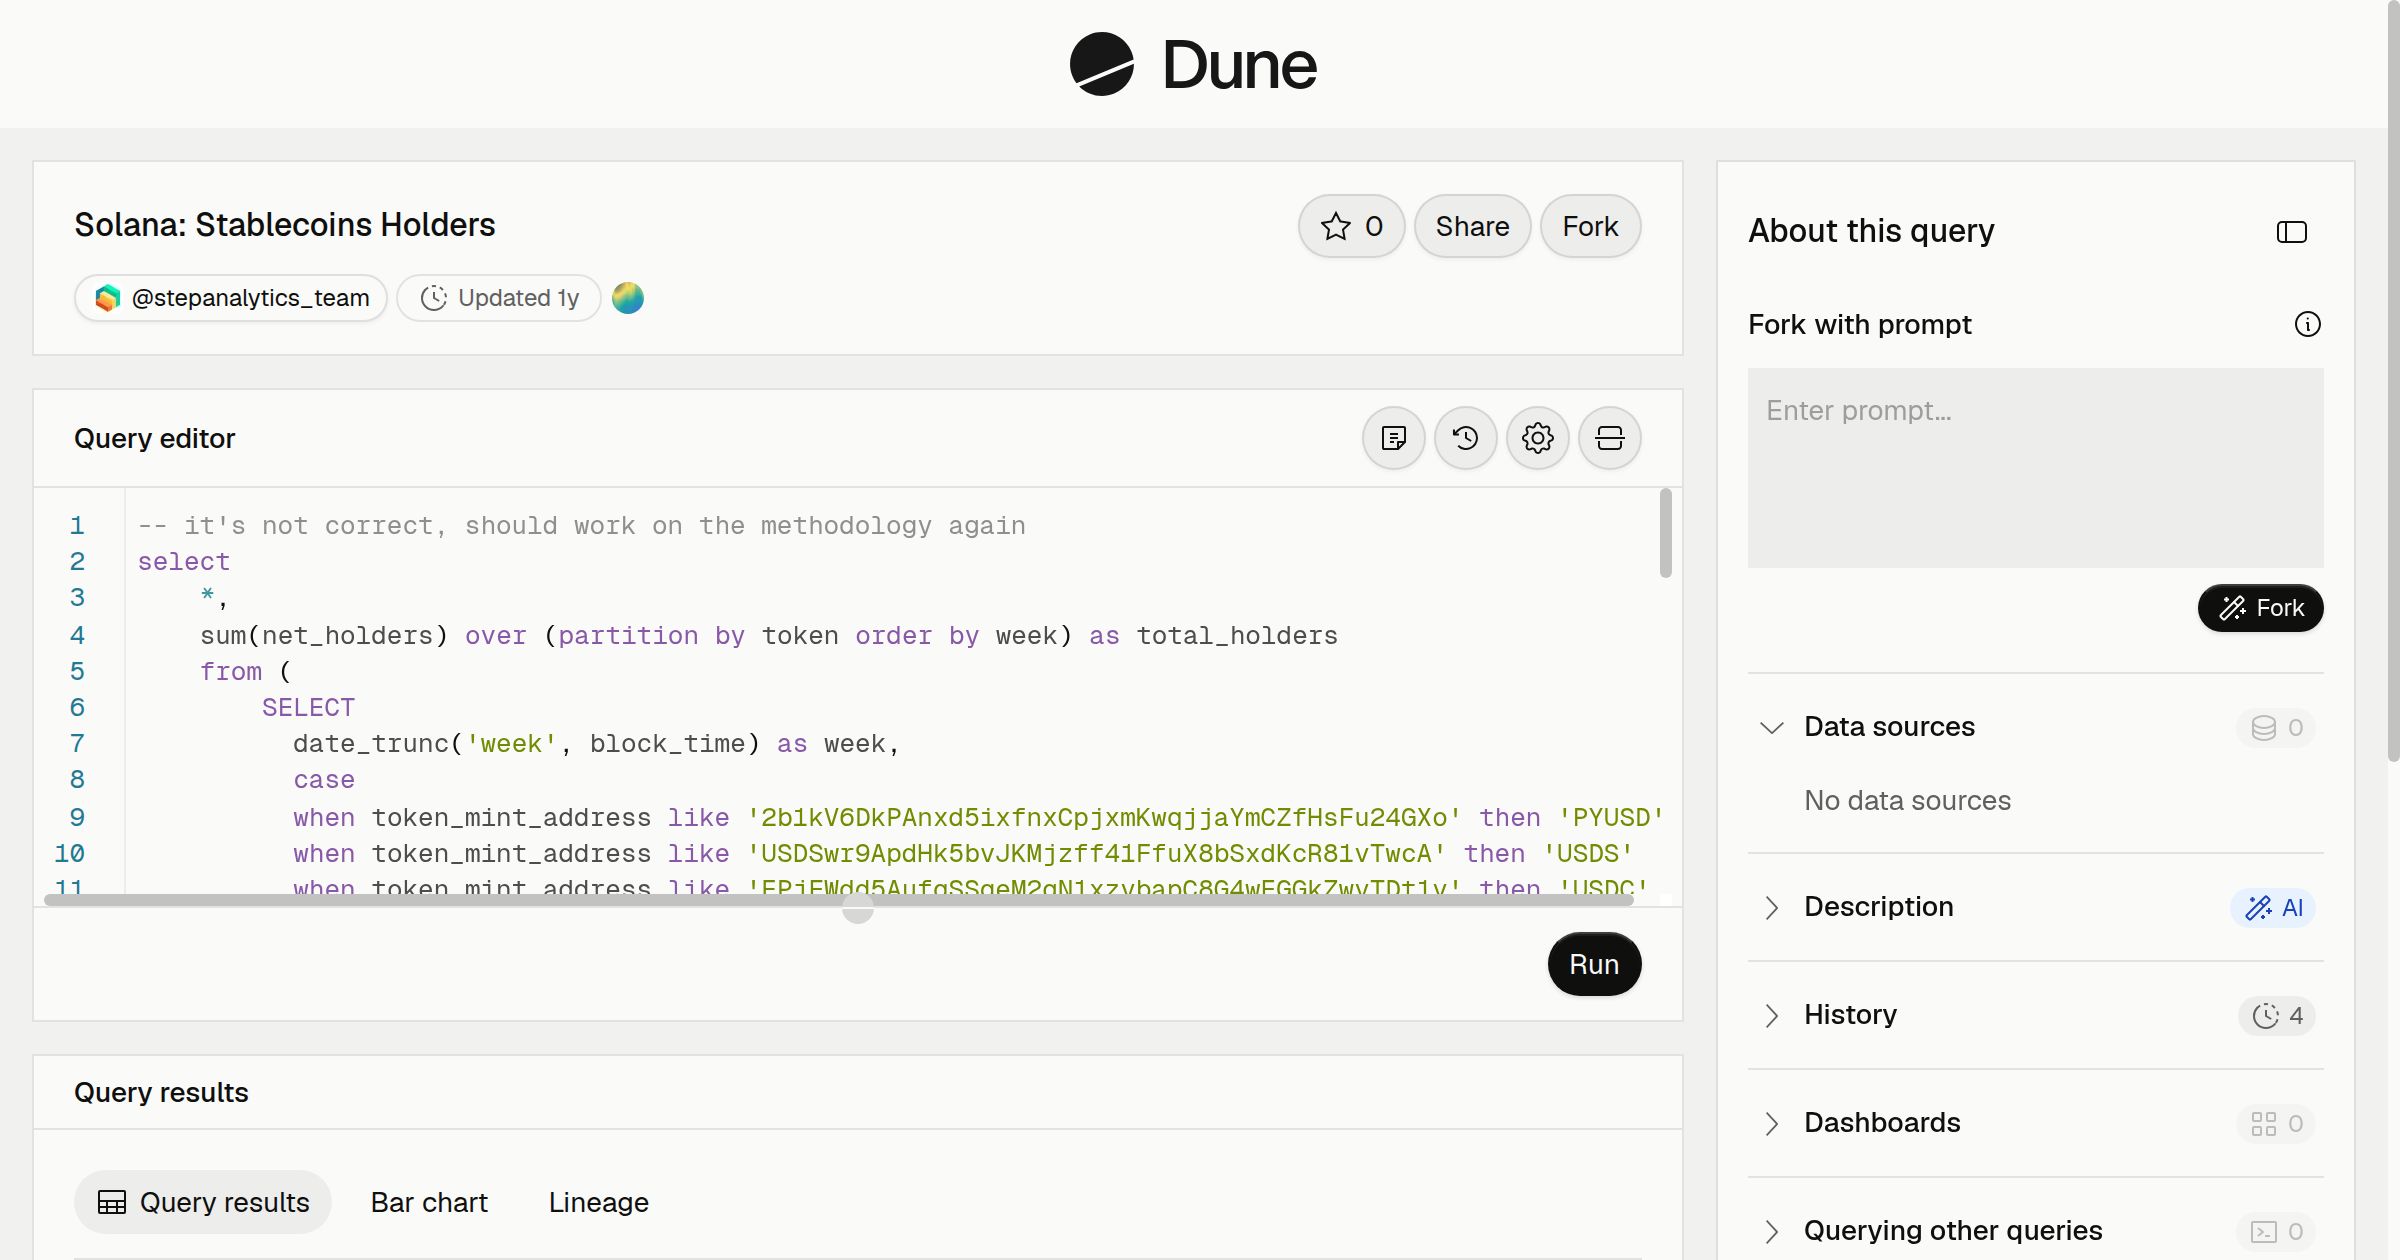
Task: Open @stepanalytics_team profile link
Action: pos(231,298)
